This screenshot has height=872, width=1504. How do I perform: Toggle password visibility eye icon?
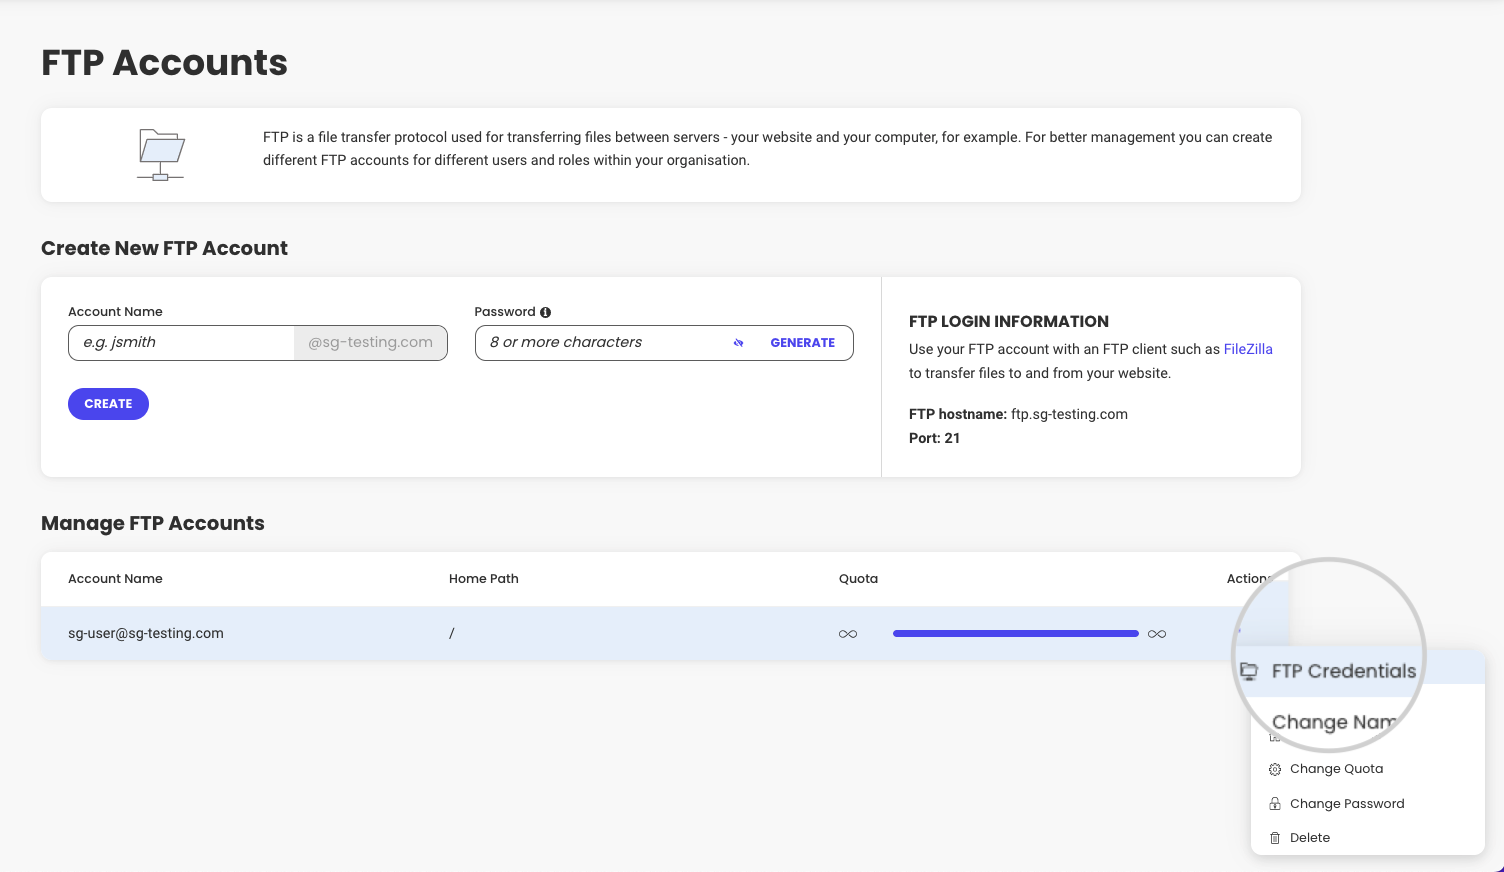click(x=738, y=343)
